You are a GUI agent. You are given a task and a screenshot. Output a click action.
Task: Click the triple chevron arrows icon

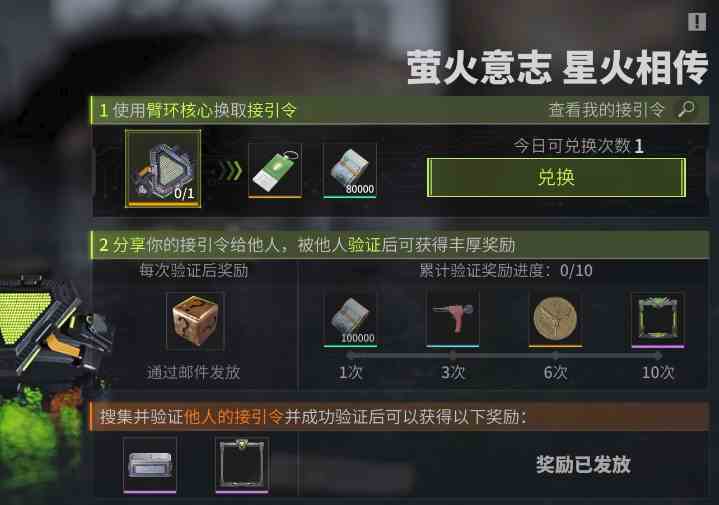pos(230,171)
